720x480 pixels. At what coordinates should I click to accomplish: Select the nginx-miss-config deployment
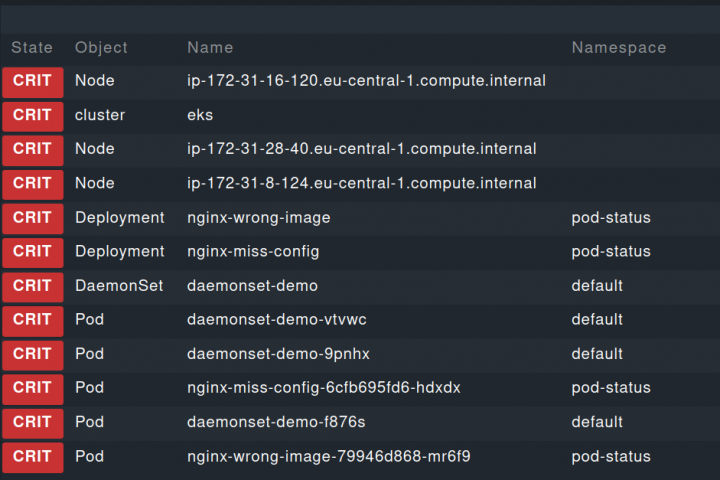click(253, 251)
